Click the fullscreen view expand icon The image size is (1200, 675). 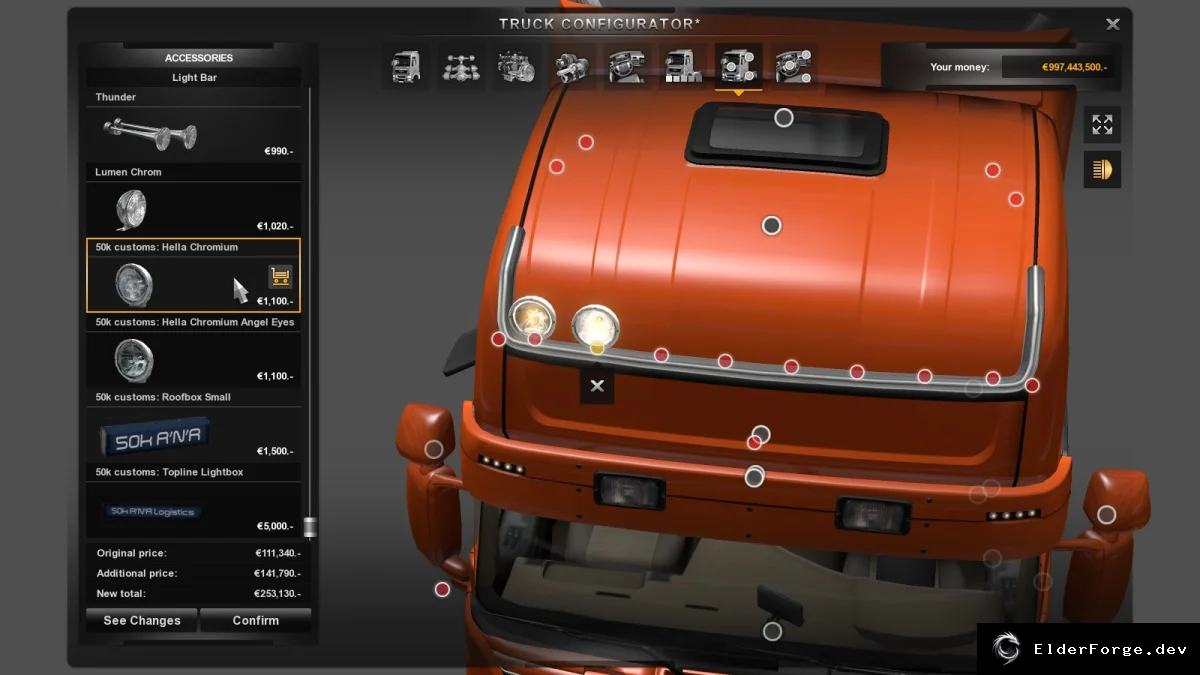coord(1102,125)
